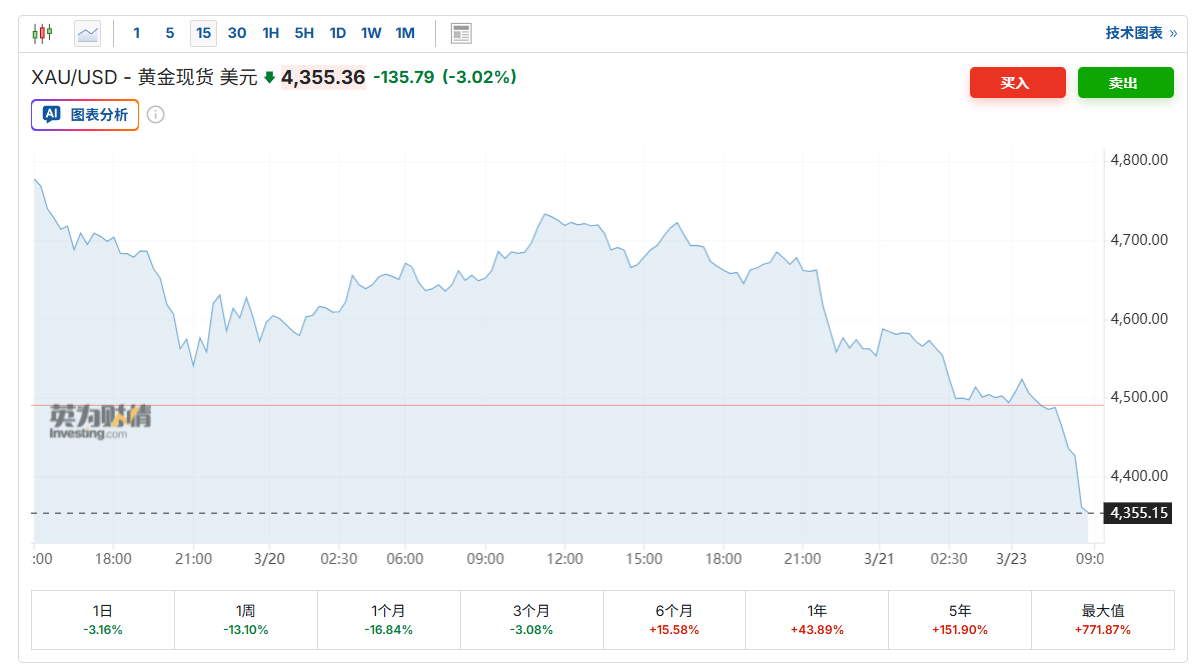Switch to candlestick chart view
Image resolution: width=1200 pixels, height=672 pixels.
coord(41,33)
